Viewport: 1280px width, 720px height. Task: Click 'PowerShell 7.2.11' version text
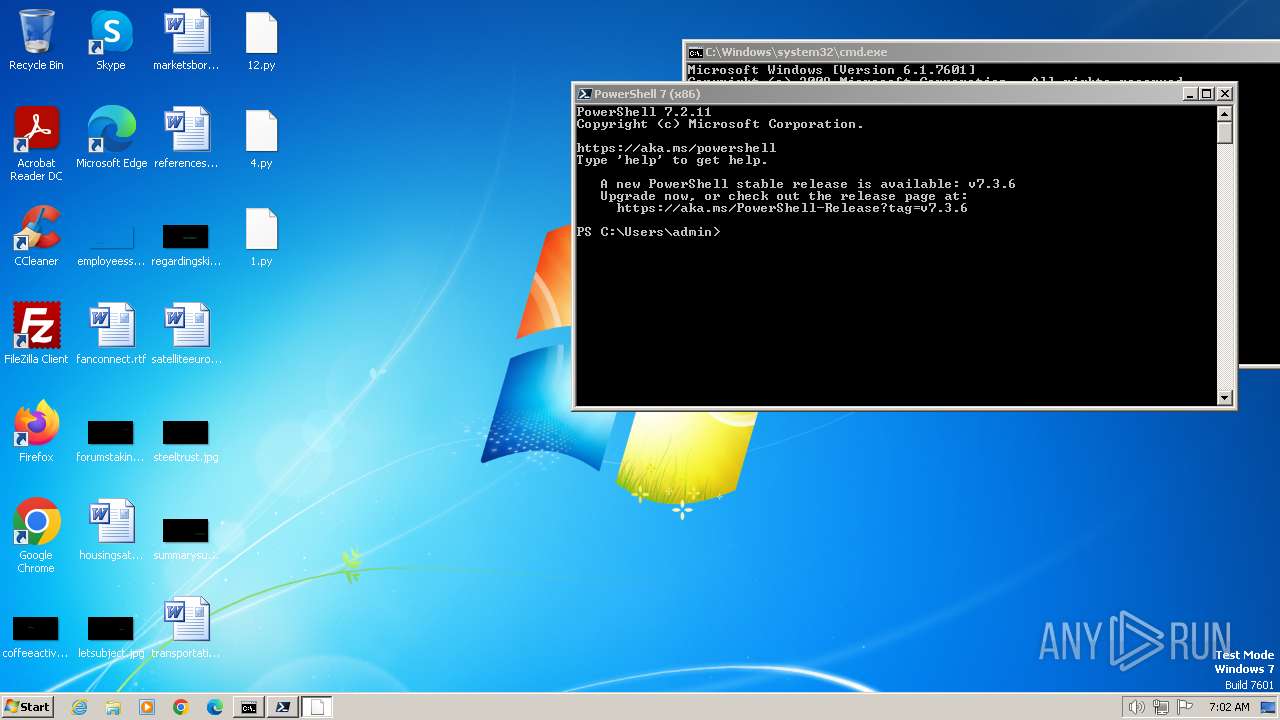coord(644,112)
